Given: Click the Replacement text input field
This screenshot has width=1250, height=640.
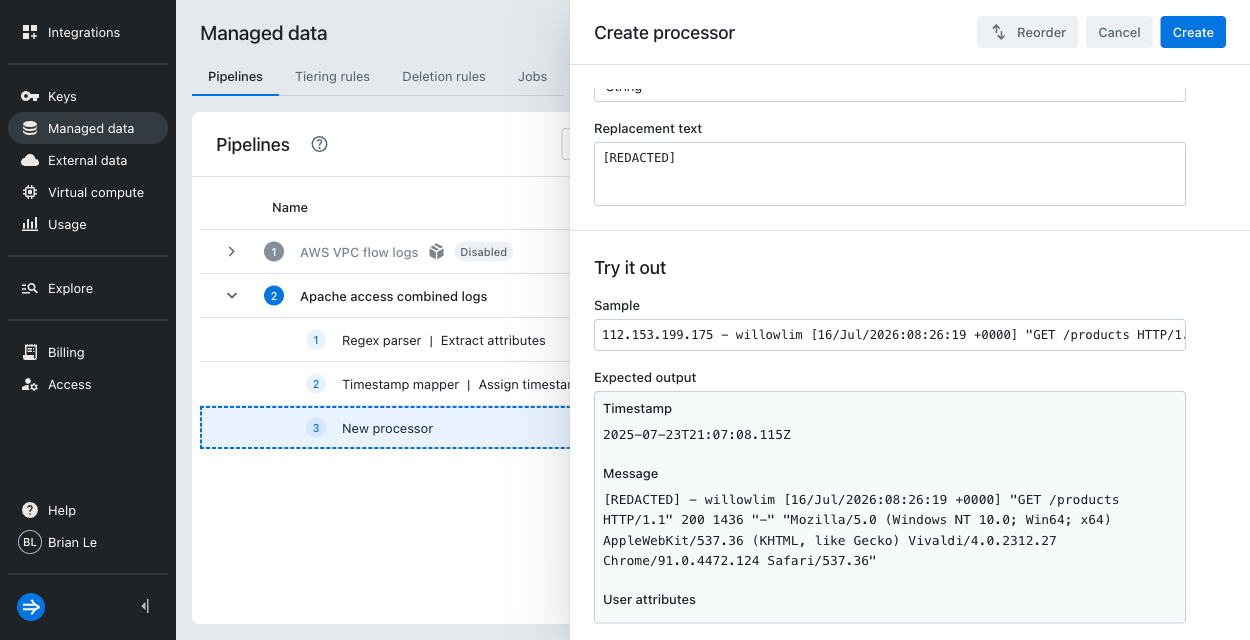Looking at the screenshot, I should [x=890, y=174].
